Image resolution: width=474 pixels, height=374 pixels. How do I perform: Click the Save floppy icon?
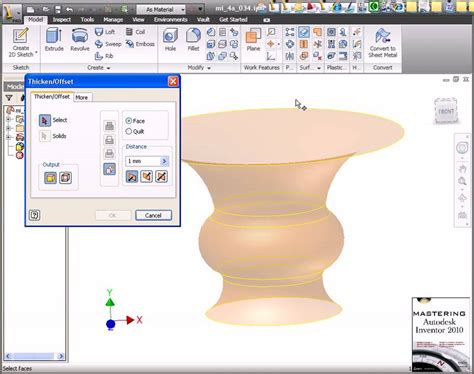pos(58,9)
